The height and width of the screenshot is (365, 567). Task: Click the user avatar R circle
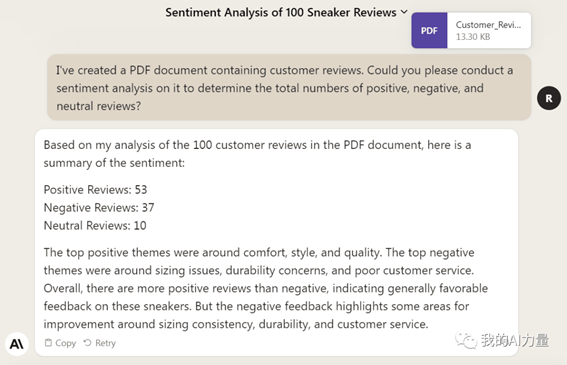[549, 98]
